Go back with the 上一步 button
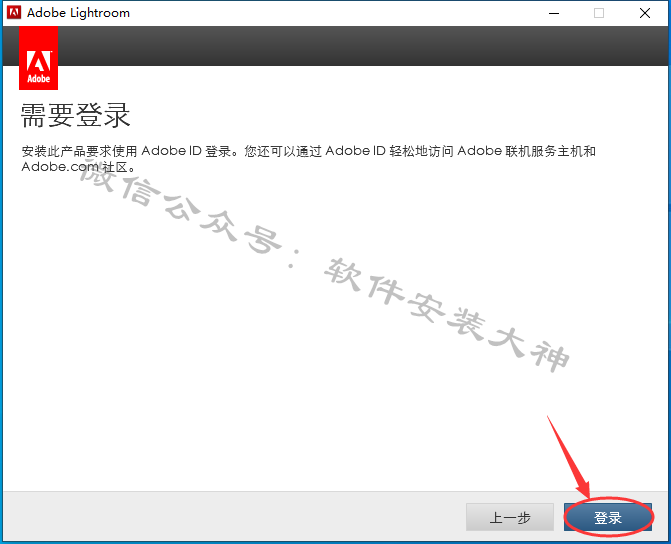The height and width of the screenshot is (544, 671). pyautogui.click(x=510, y=517)
